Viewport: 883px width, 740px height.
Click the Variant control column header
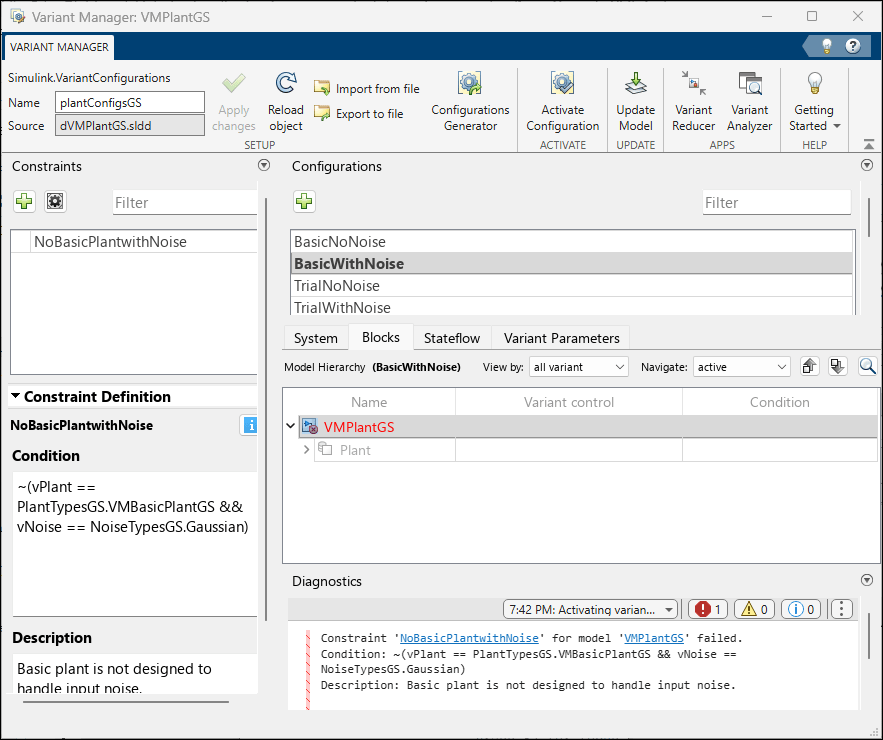569,402
